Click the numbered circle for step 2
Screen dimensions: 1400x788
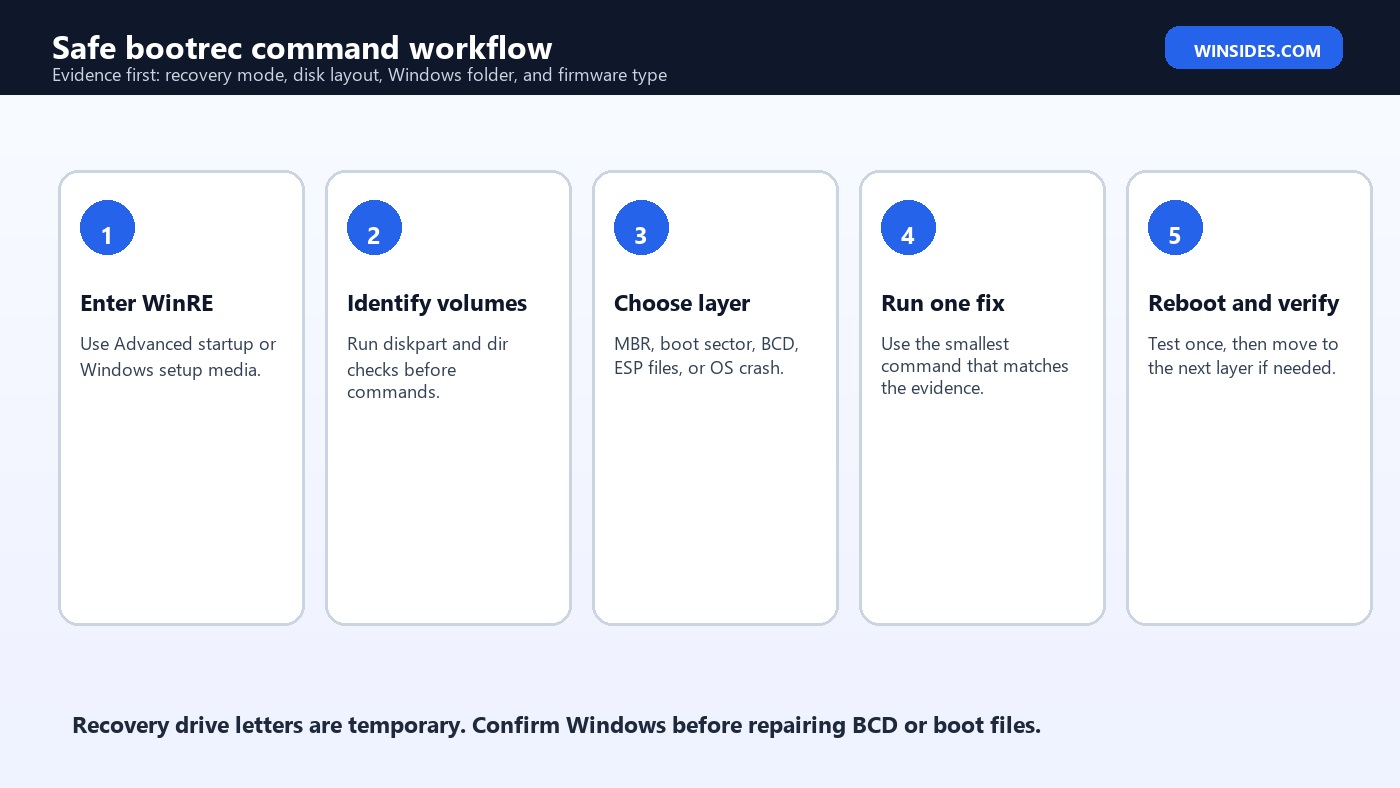coord(374,228)
